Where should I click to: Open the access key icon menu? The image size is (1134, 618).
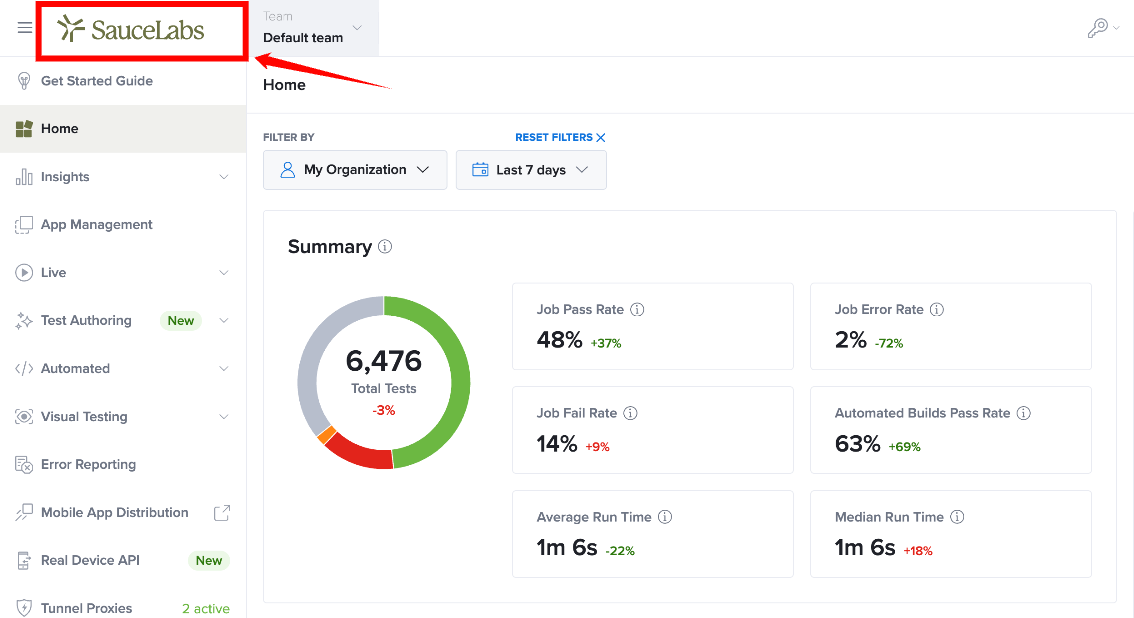coord(1103,27)
